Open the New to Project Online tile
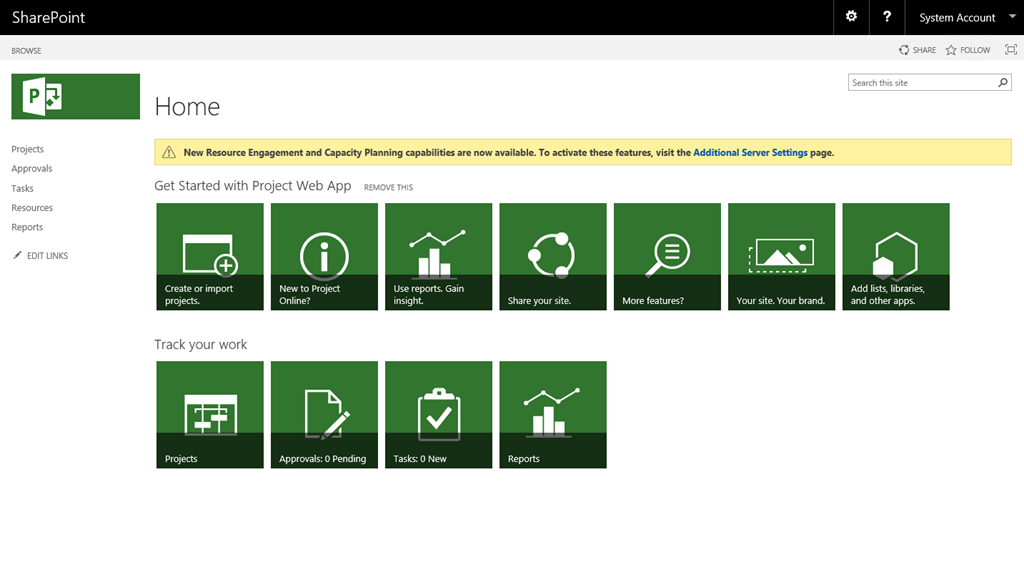1024x570 pixels. point(324,256)
